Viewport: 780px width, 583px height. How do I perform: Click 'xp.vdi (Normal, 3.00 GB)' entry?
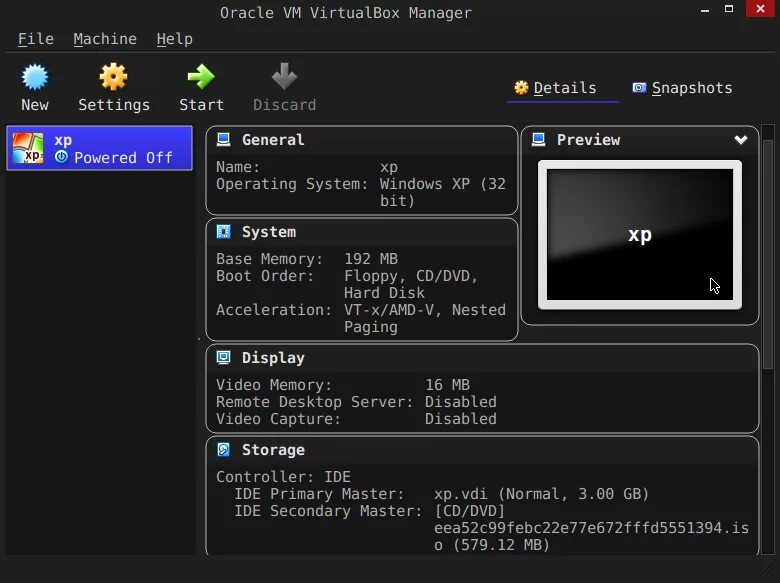pos(541,494)
